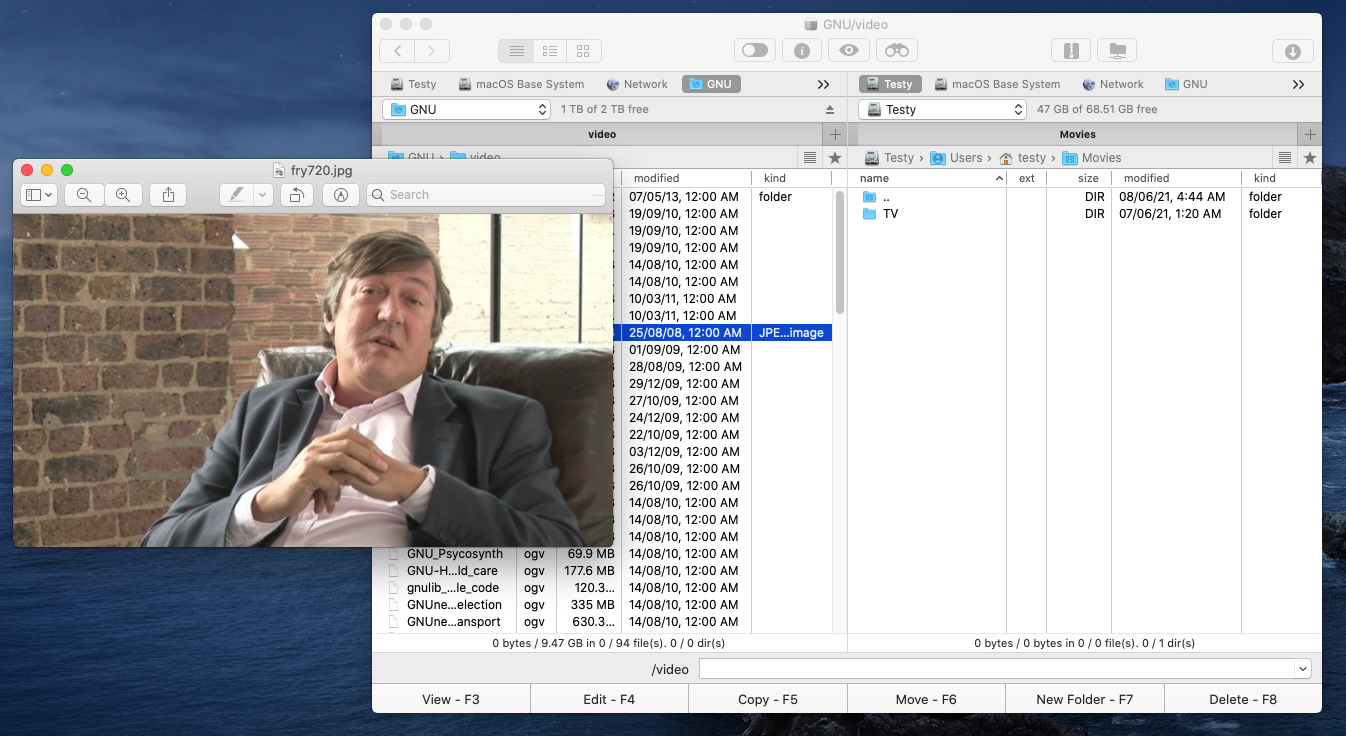The height and width of the screenshot is (736, 1346).
Task: Select Testy drive tab in the right pane
Action: 890,84
